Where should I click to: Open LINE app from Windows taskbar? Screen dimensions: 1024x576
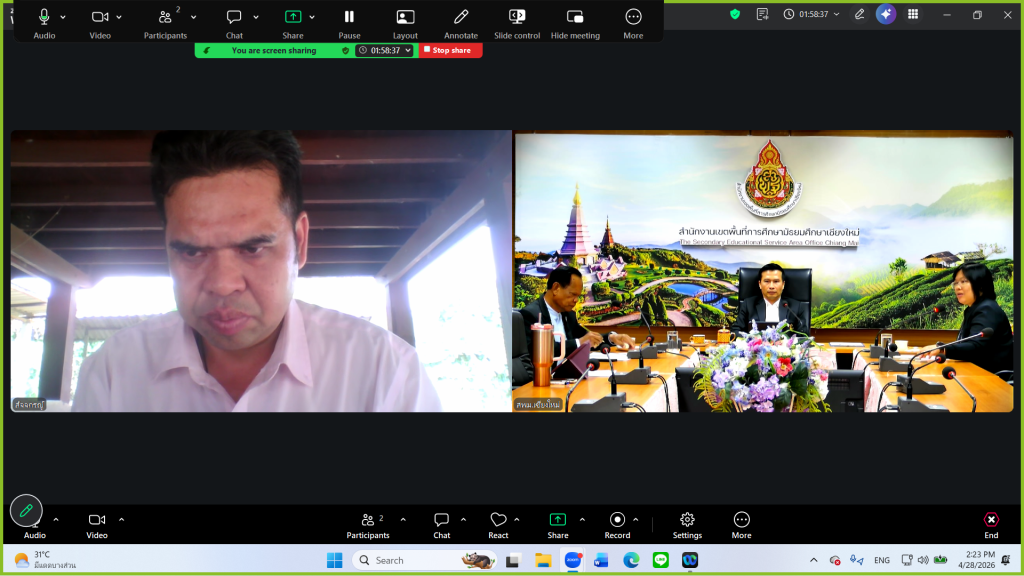(660, 560)
